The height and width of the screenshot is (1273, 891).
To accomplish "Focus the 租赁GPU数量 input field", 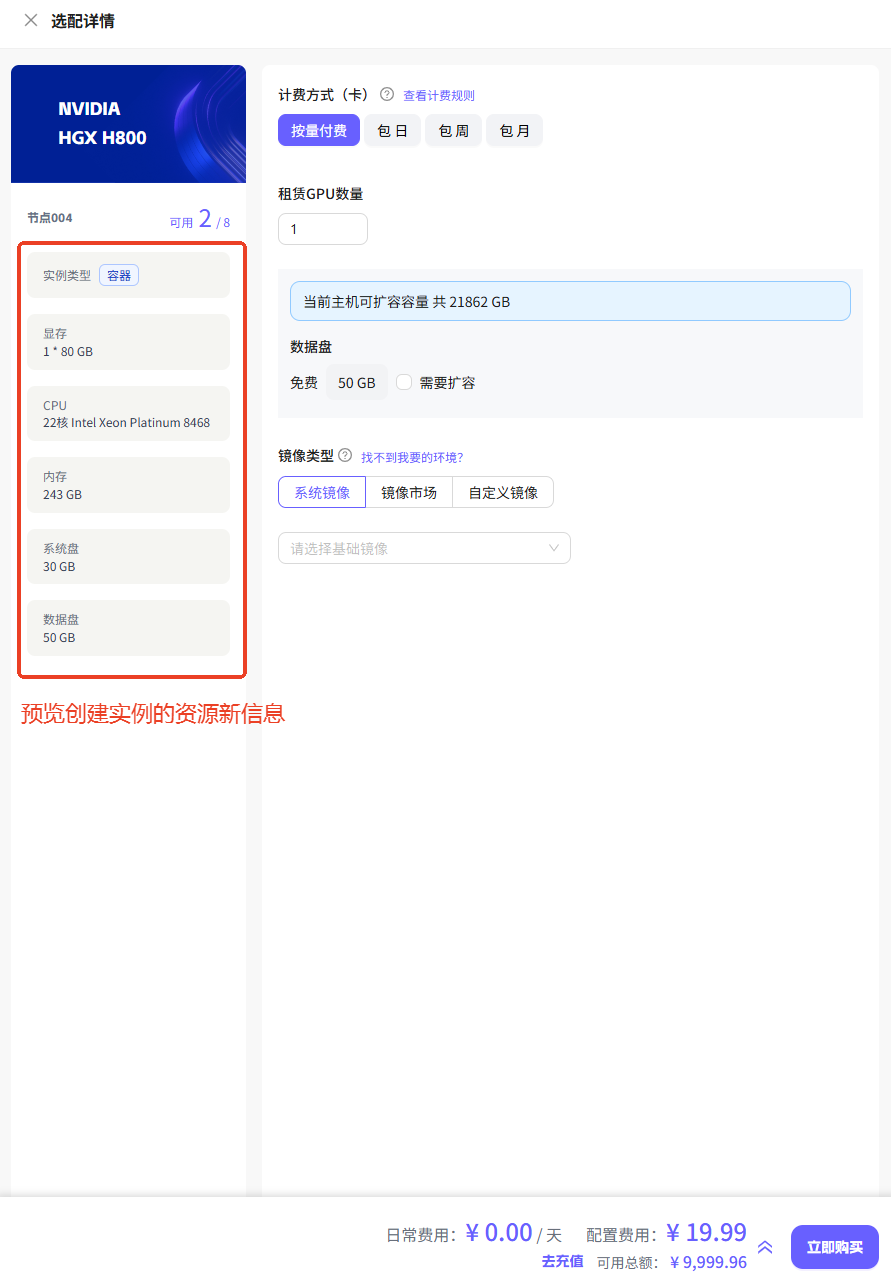I will point(323,229).
